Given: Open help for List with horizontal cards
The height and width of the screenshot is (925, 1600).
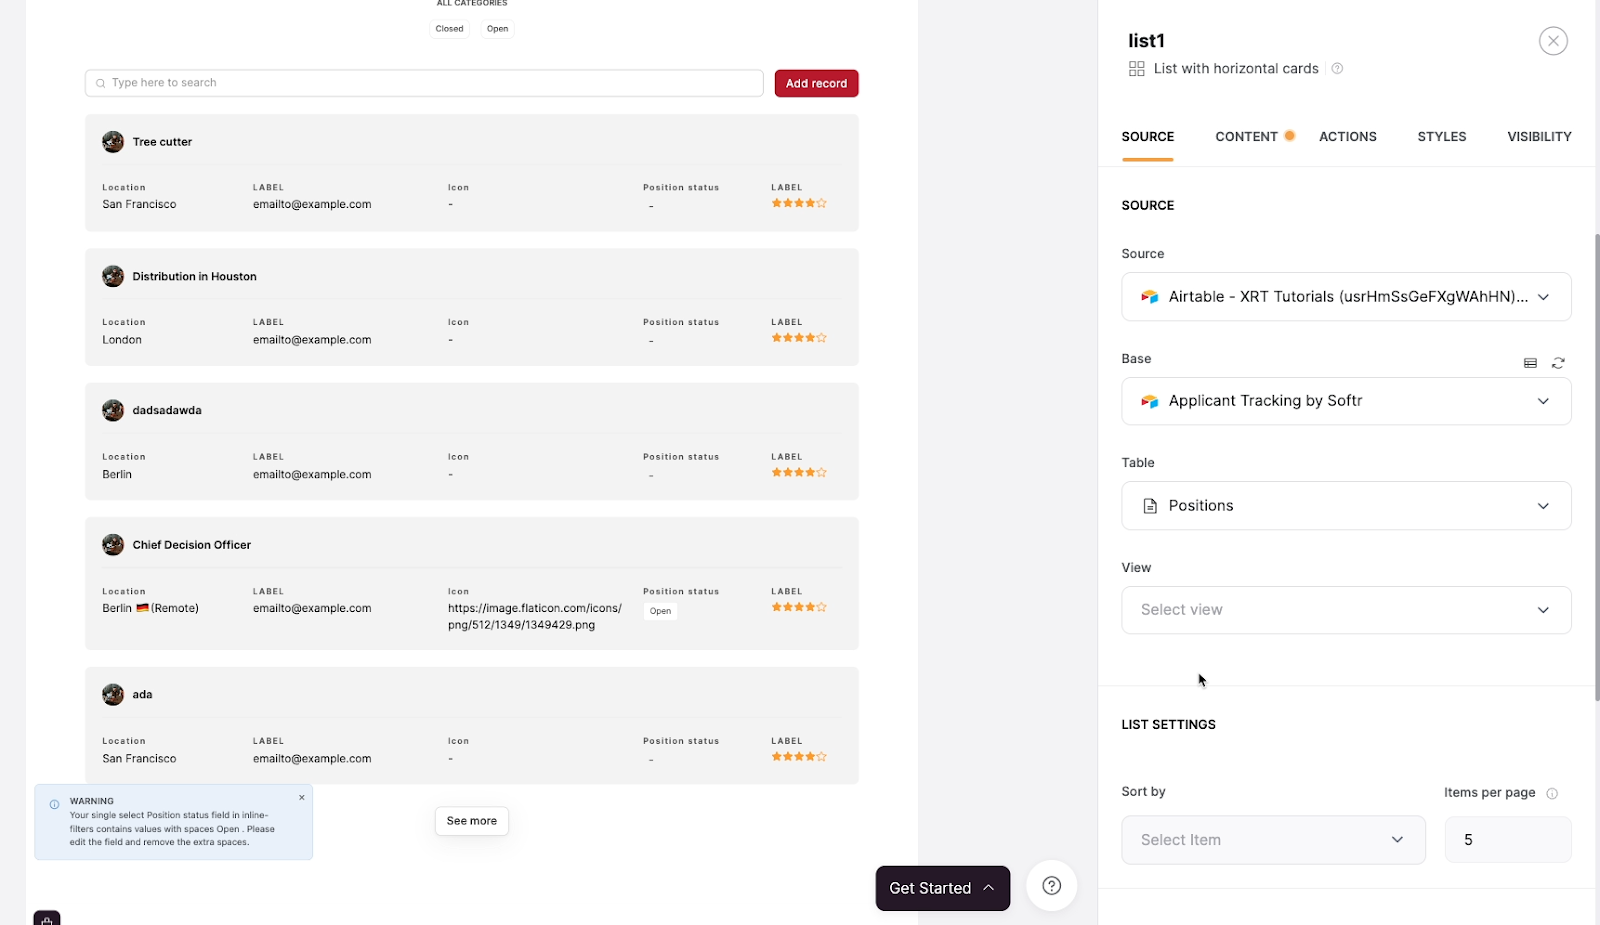Looking at the screenshot, I should tap(1337, 69).
